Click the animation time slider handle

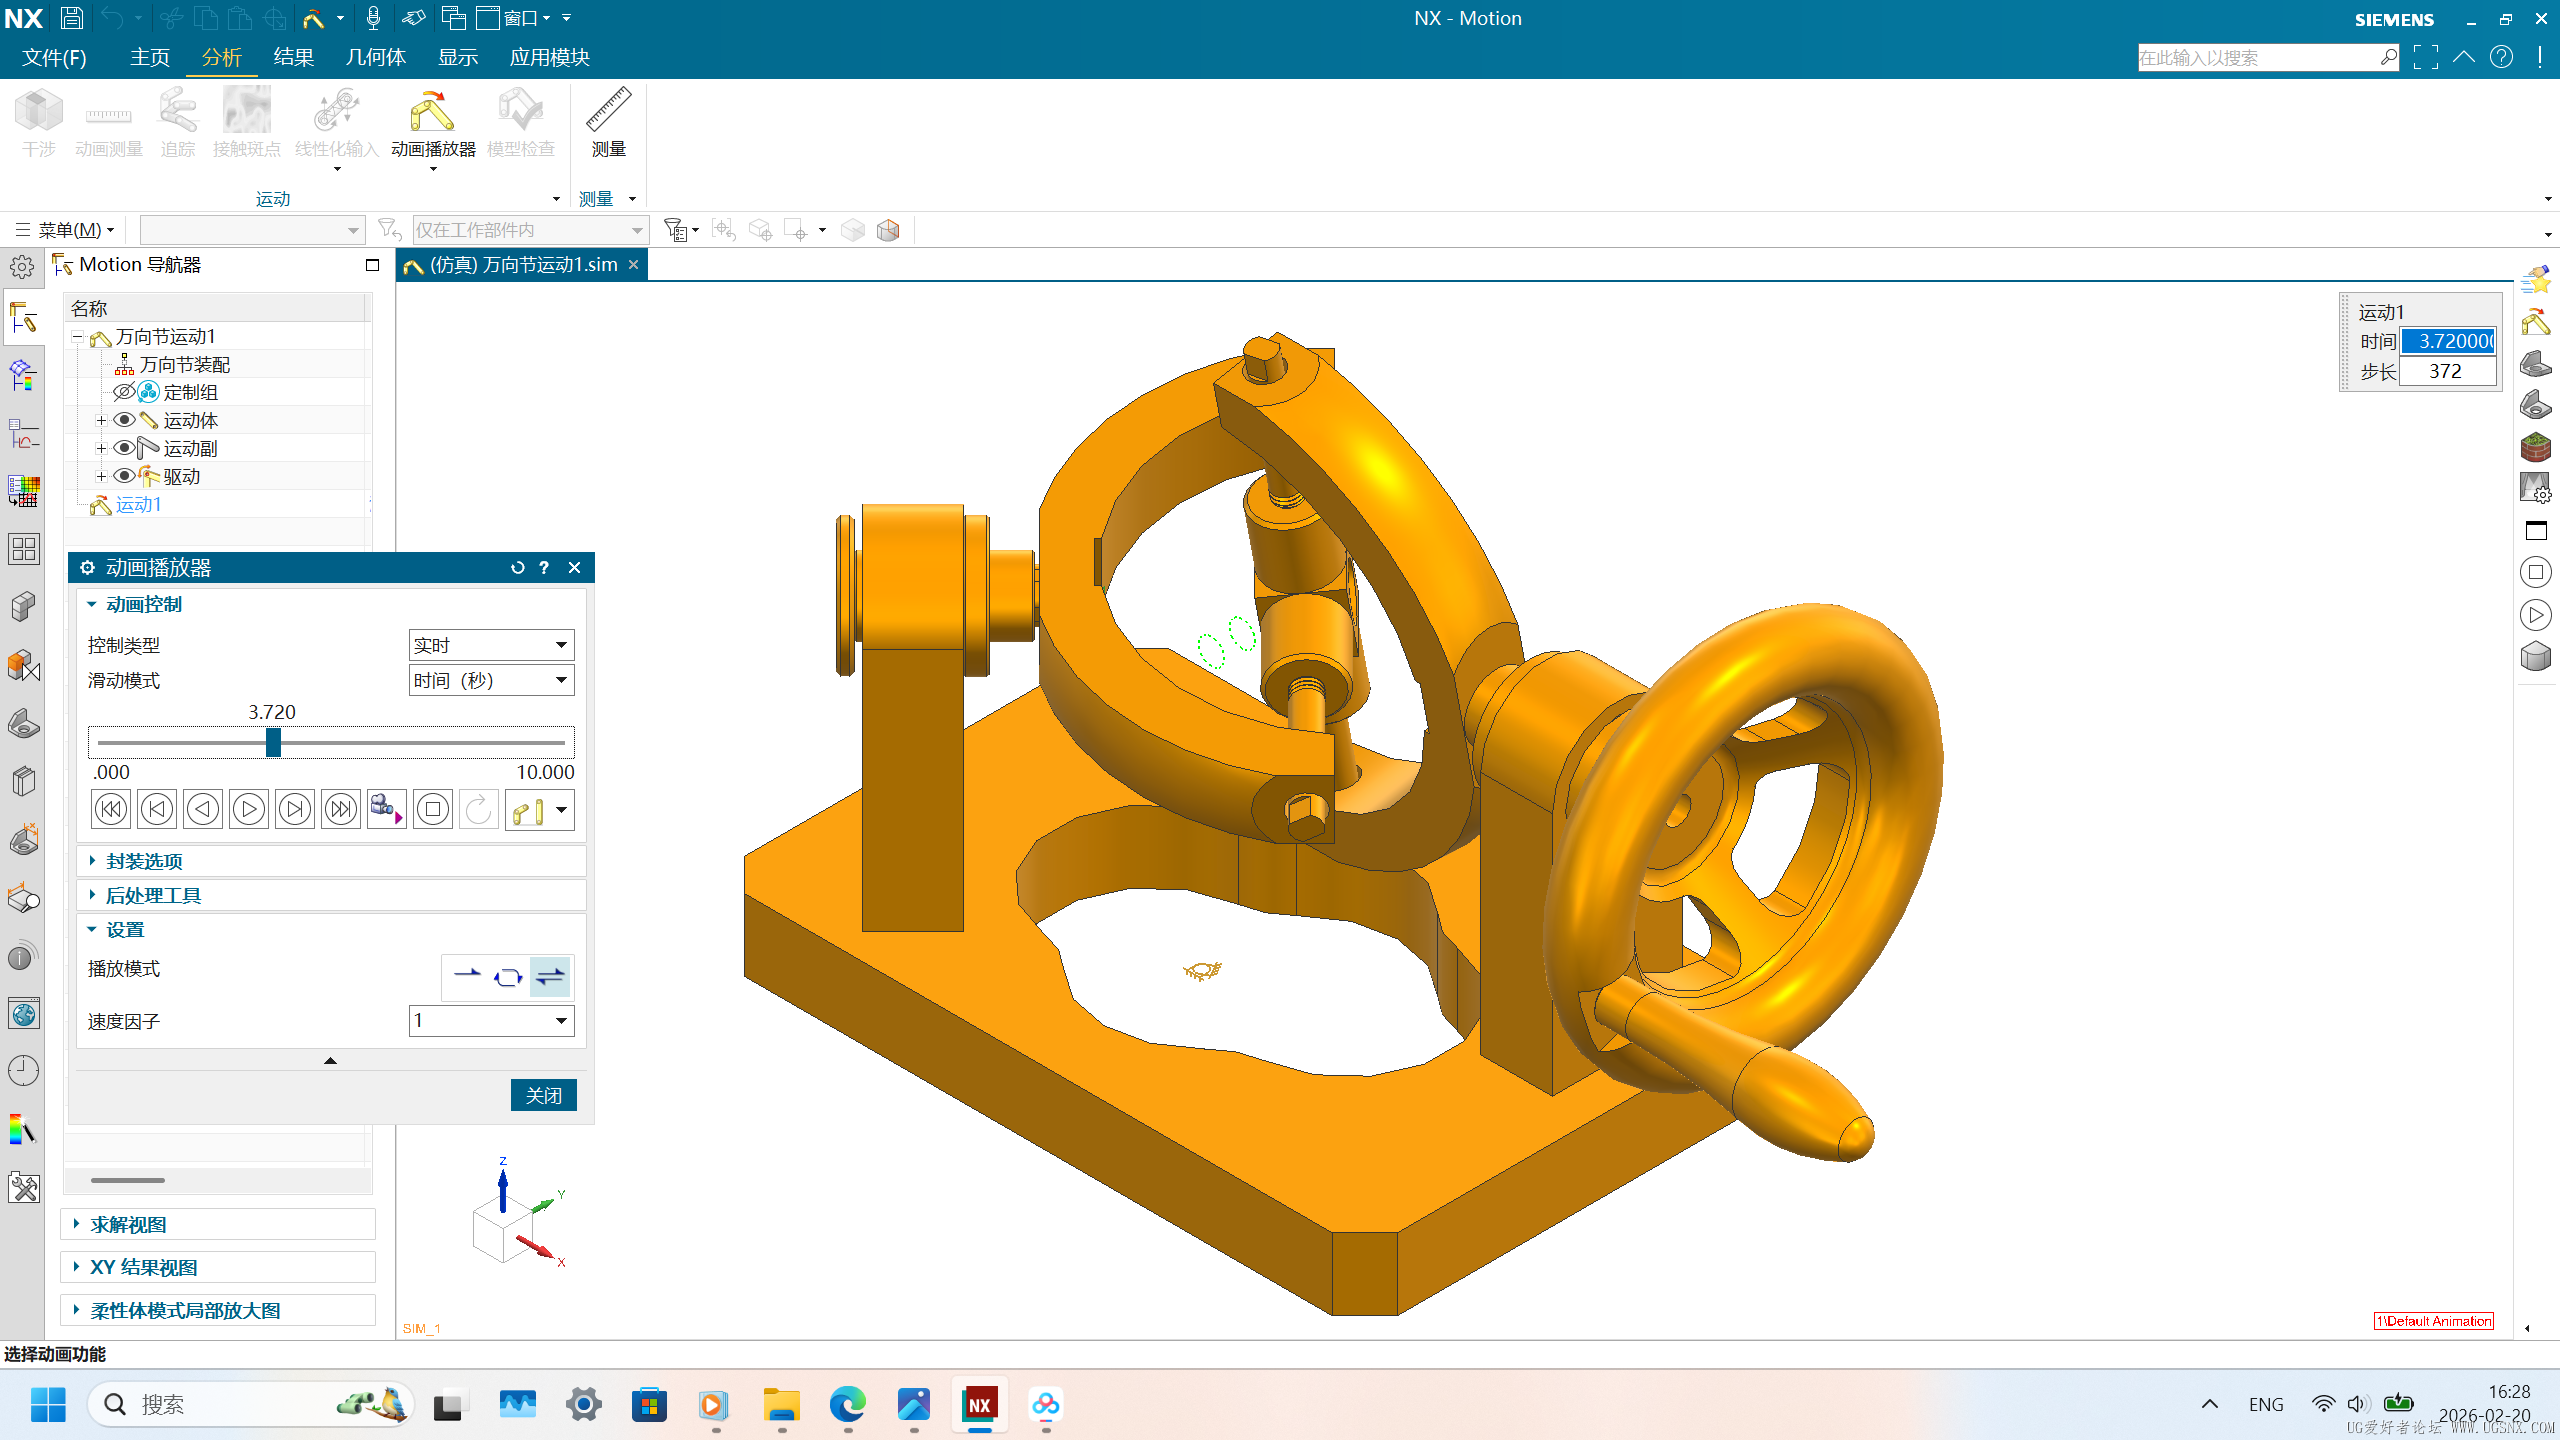click(273, 742)
